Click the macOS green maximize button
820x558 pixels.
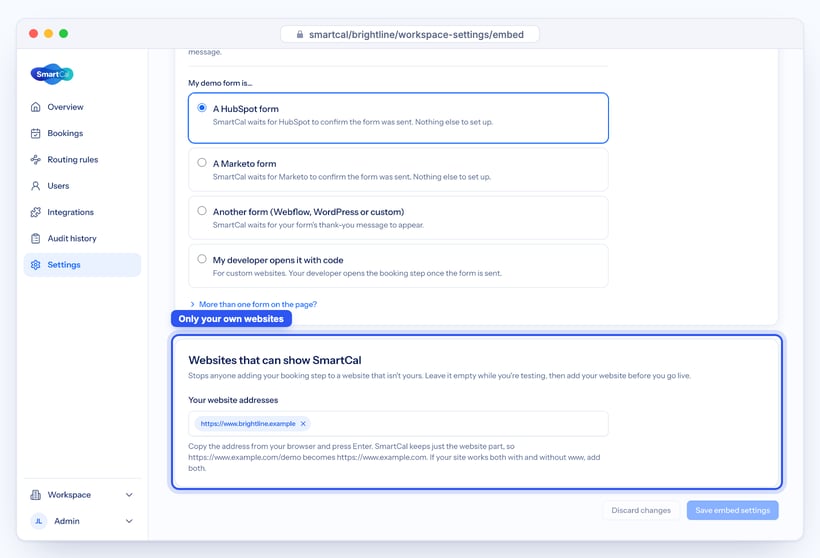(63, 33)
